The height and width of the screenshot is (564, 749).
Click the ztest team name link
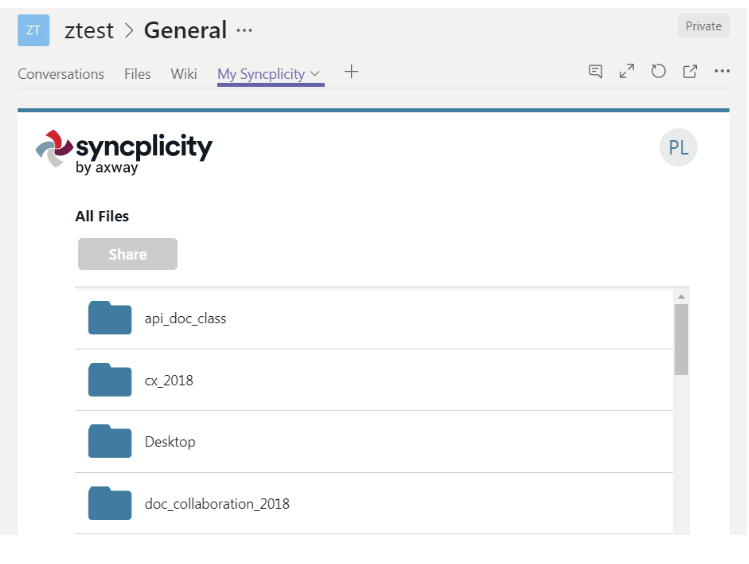[x=89, y=31]
